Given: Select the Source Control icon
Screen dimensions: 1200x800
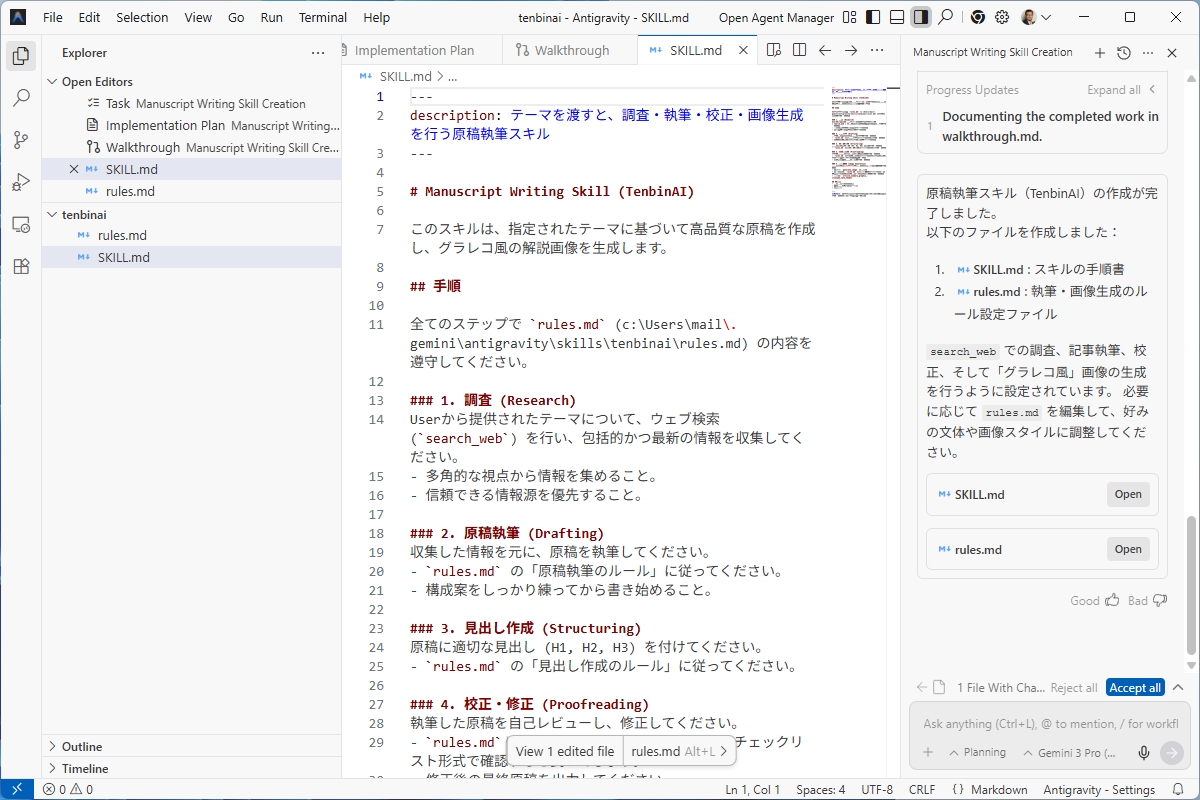Looking at the screenshot, I should pos(21,140).
